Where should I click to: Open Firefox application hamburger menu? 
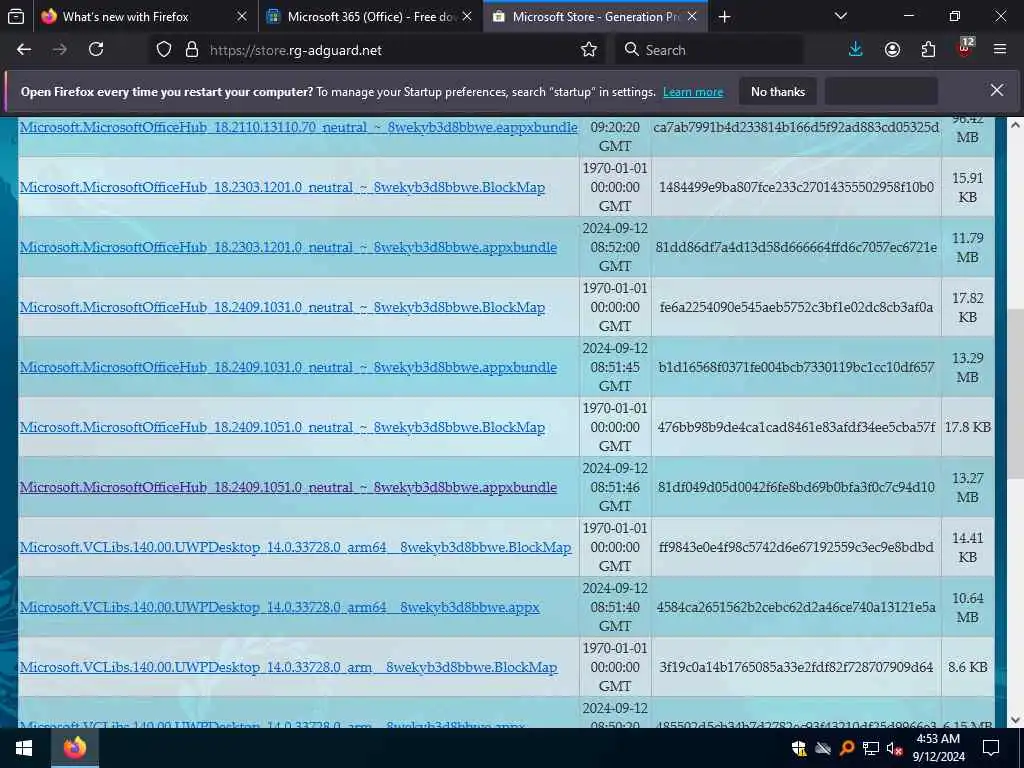(x=1000, y=50)
